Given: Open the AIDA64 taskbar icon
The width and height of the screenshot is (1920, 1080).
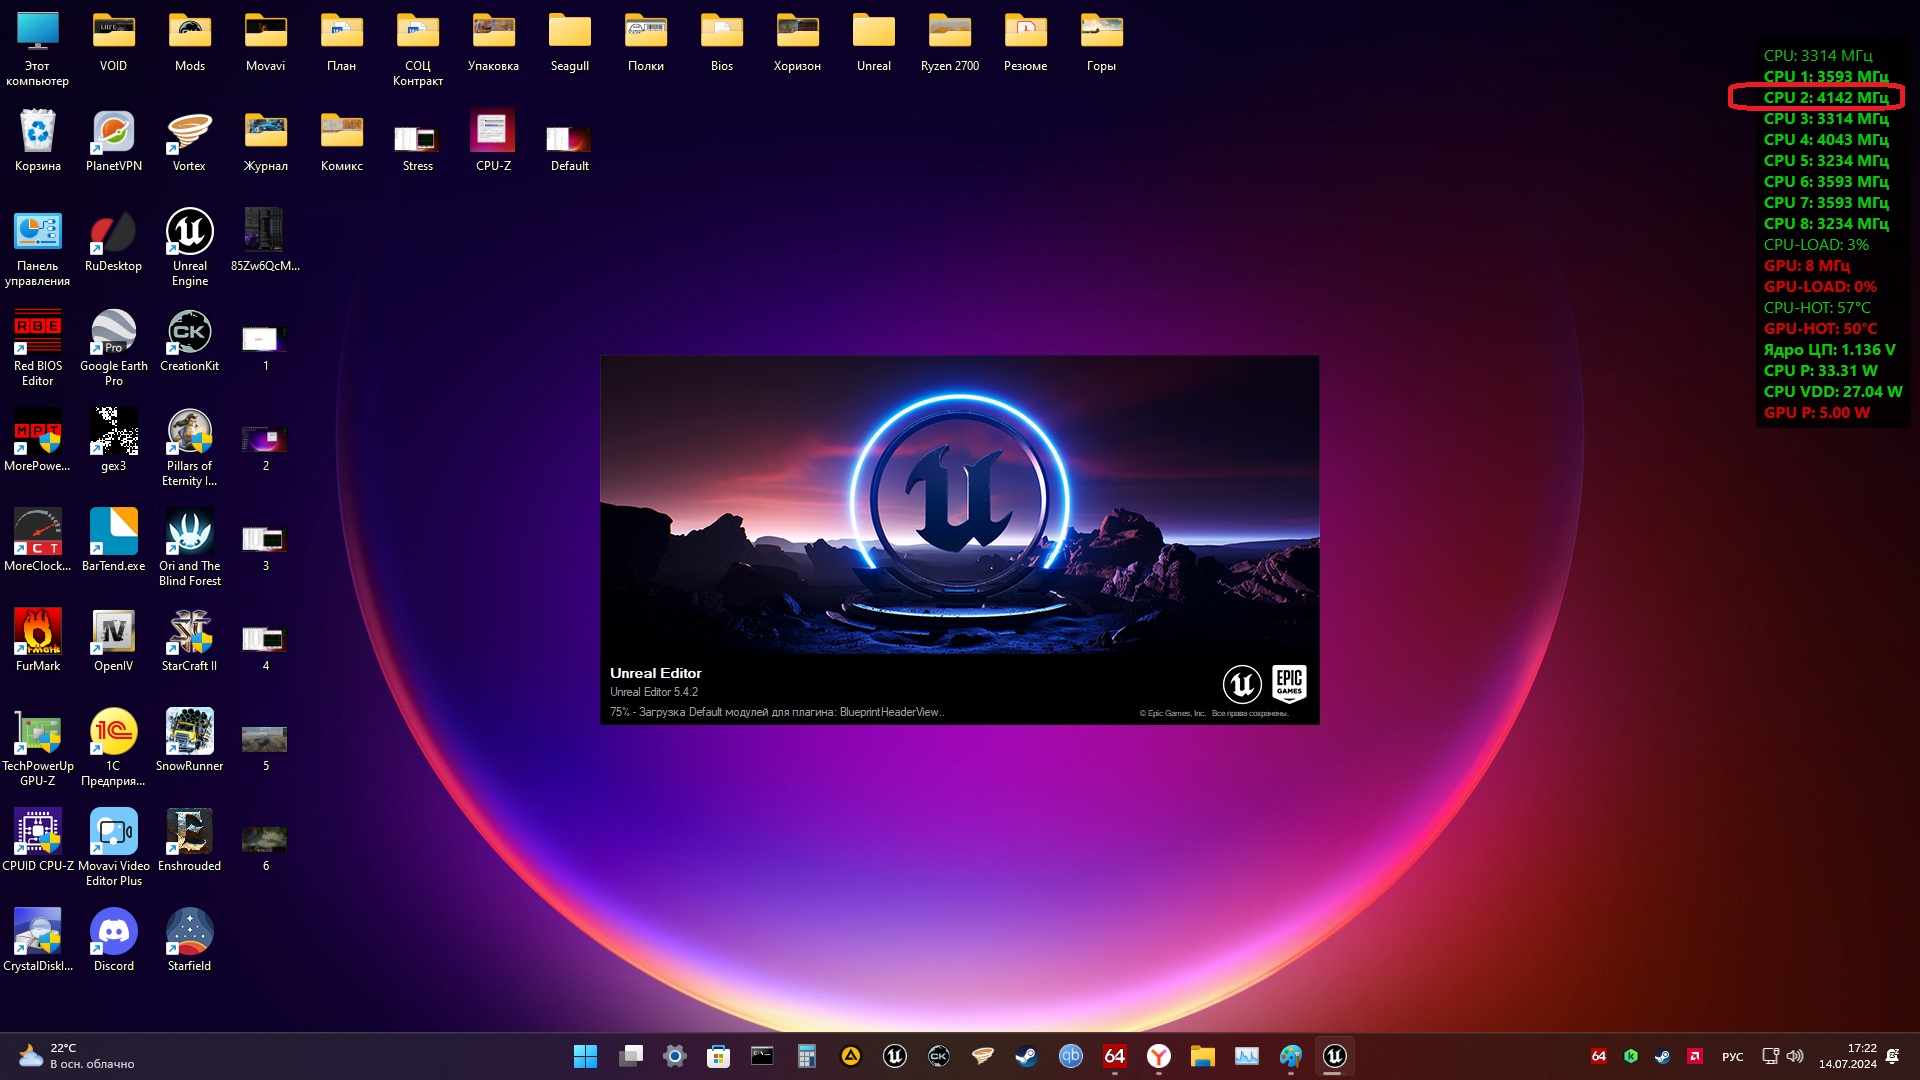Looking at the screenshot, I should pos(1114,1056).
